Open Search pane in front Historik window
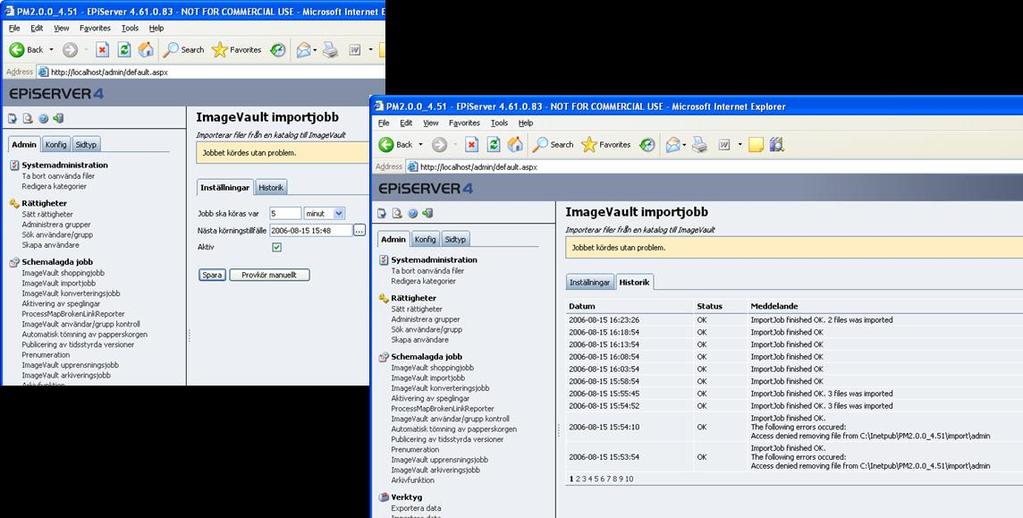The image size is (1023, 518). click(553, 144)
